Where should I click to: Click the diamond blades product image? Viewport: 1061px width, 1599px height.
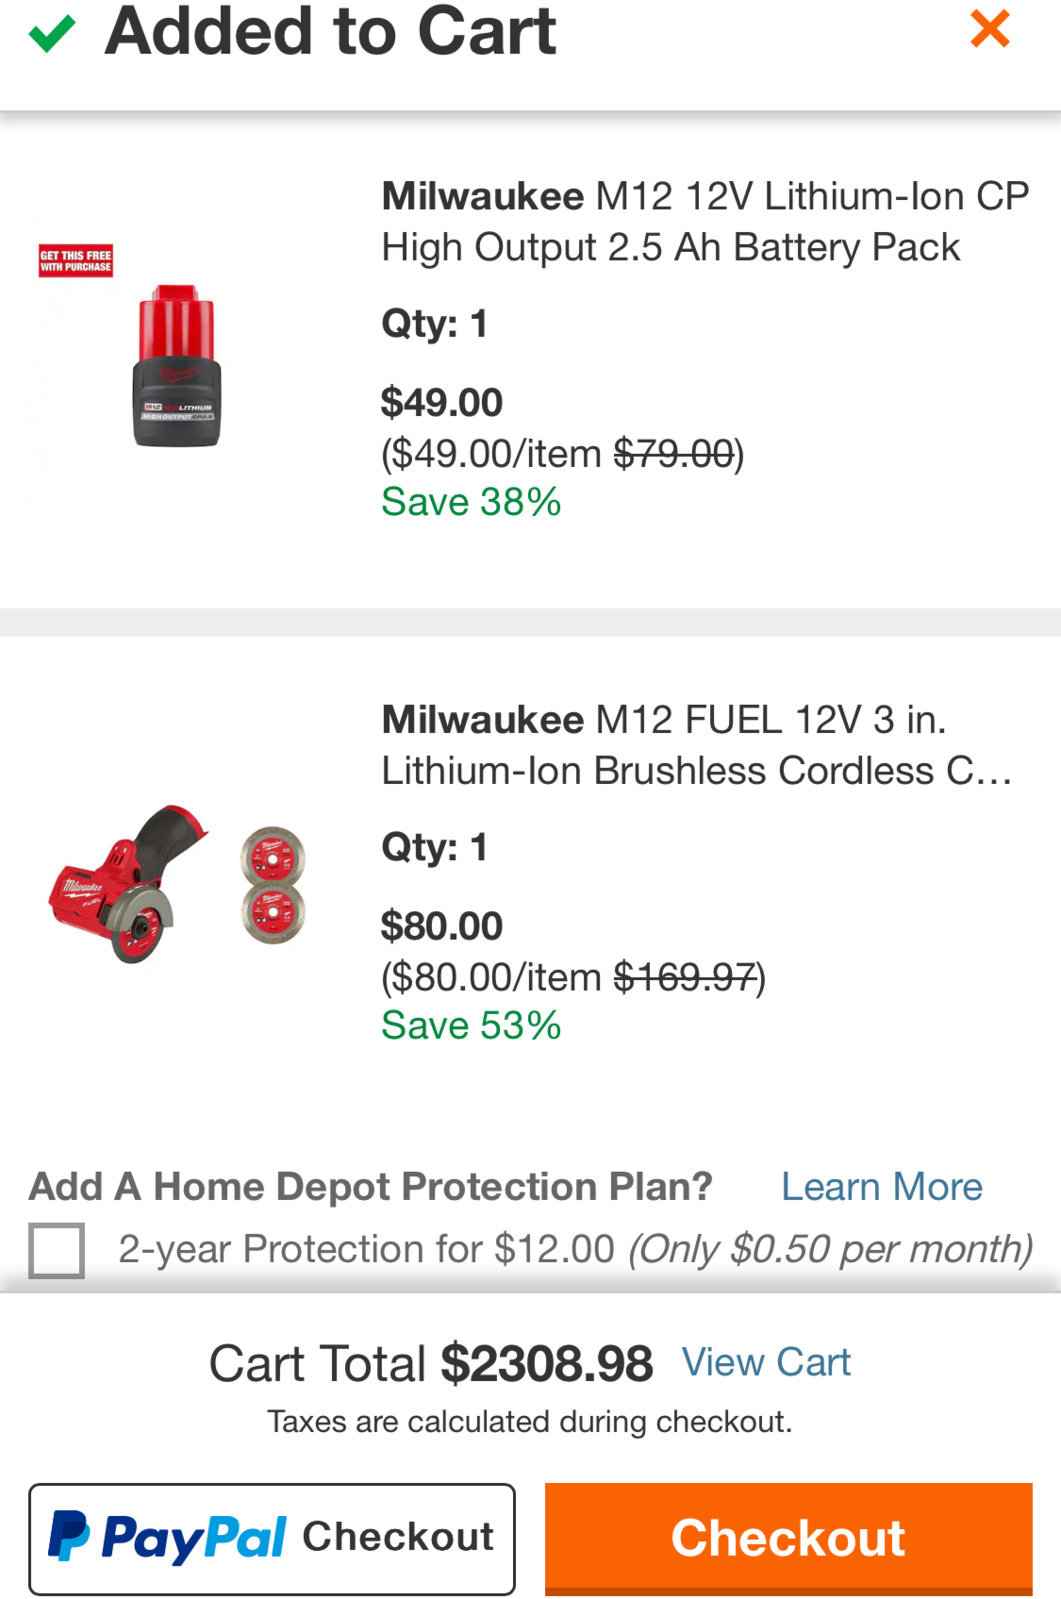coord(272,885)
